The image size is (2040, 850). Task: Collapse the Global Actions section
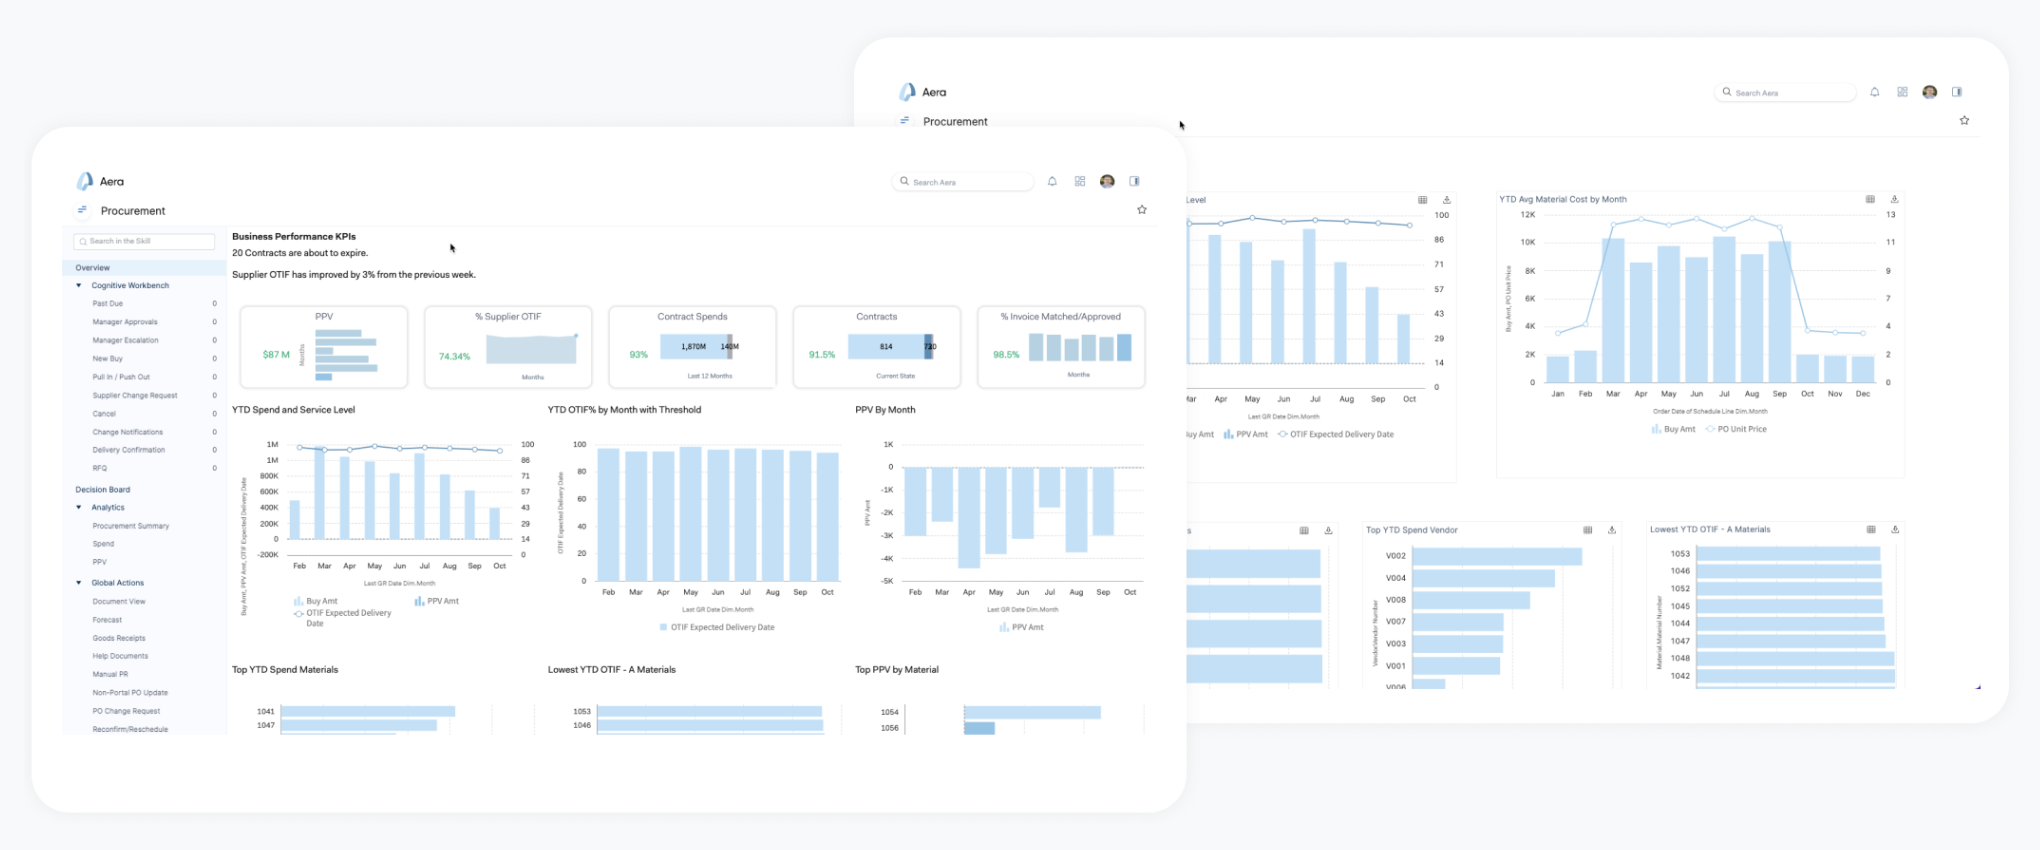79,583
